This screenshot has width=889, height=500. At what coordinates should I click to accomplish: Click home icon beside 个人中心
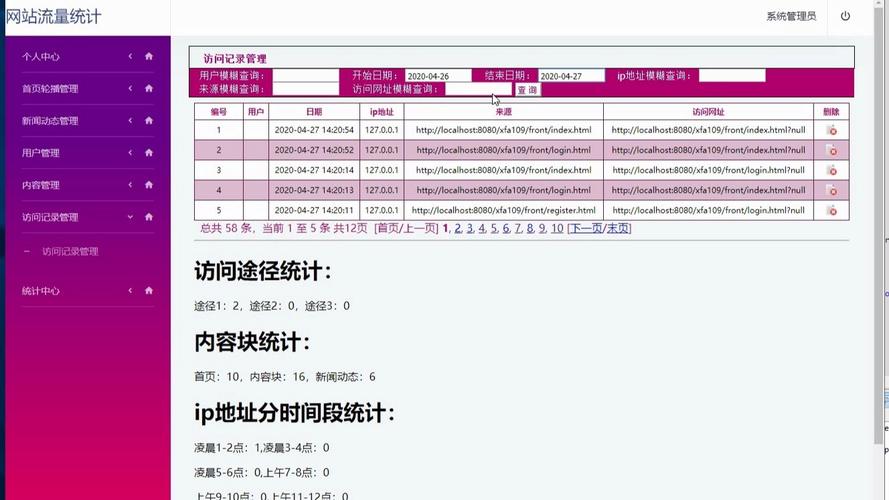click(x=149, y=56)
